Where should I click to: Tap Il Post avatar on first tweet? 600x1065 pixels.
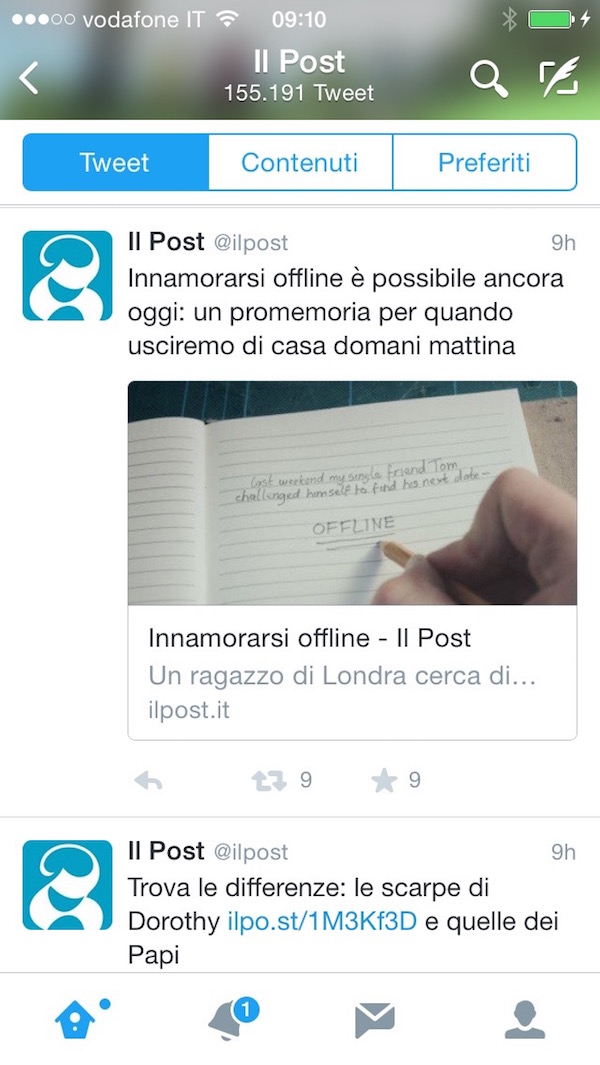[67, 275]
